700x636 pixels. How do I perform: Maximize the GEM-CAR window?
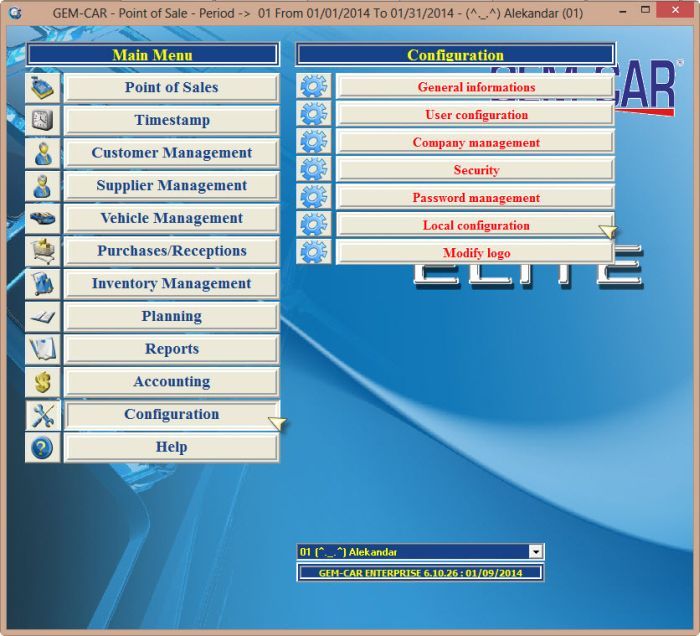click(x=645, y=10)
